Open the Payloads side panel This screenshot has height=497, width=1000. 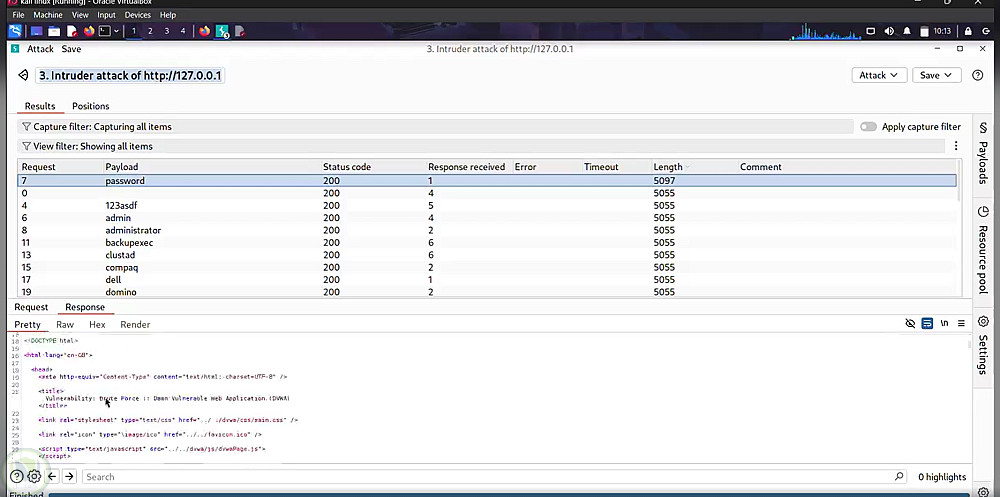point(983,154)
